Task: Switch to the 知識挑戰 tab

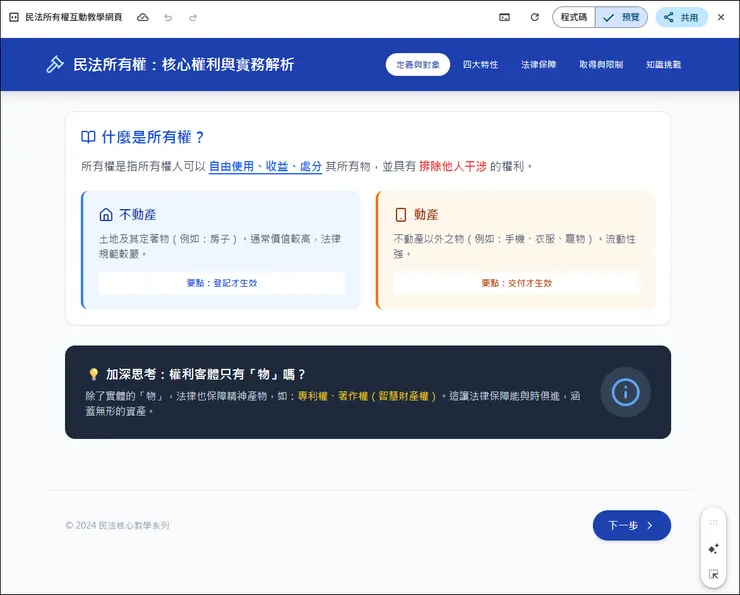Action: [664, 65]
